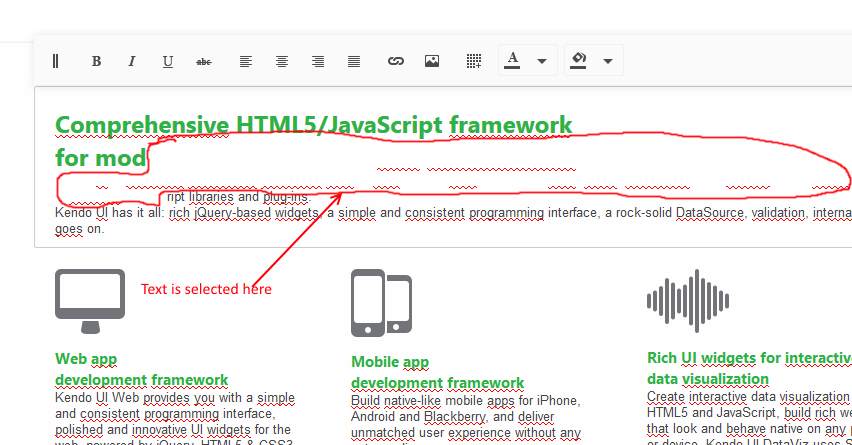This screenshot has height=445, width=852.
Task: Click the sound wave visualization icon
Action: coord(688,300)
